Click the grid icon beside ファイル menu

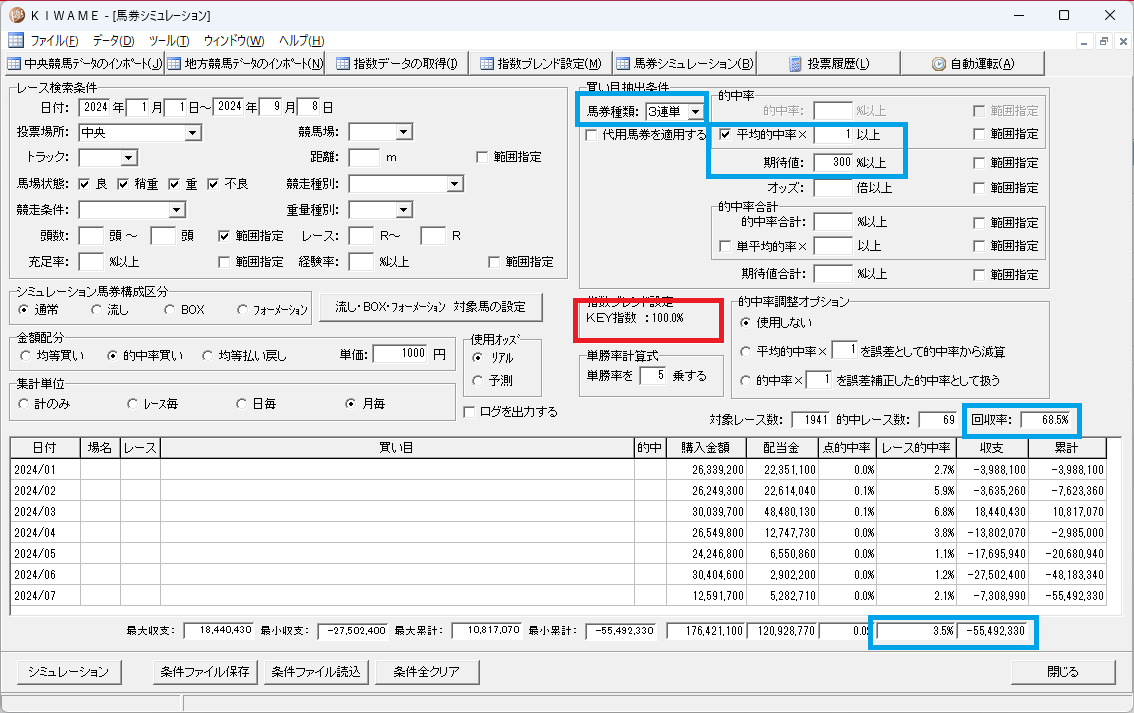click(15, 40)
